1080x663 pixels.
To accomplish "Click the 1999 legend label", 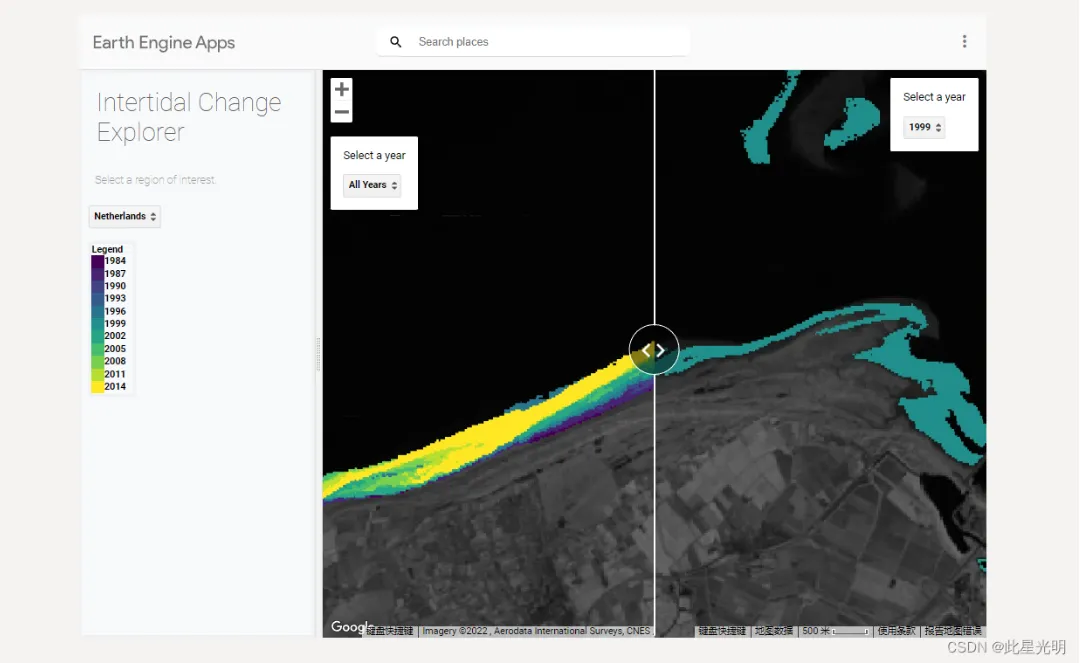I will point(115,324).
